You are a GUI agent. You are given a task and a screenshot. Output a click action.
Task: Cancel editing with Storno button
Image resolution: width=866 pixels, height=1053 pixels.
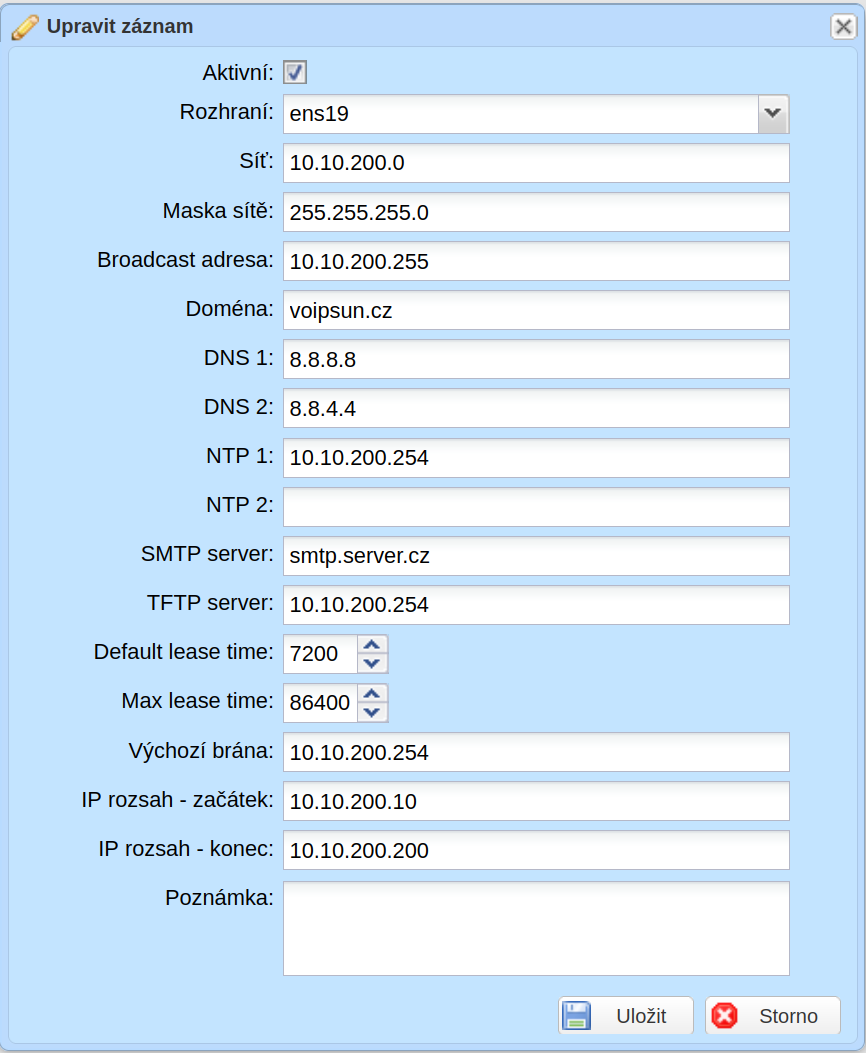[x=773, y=1015]
